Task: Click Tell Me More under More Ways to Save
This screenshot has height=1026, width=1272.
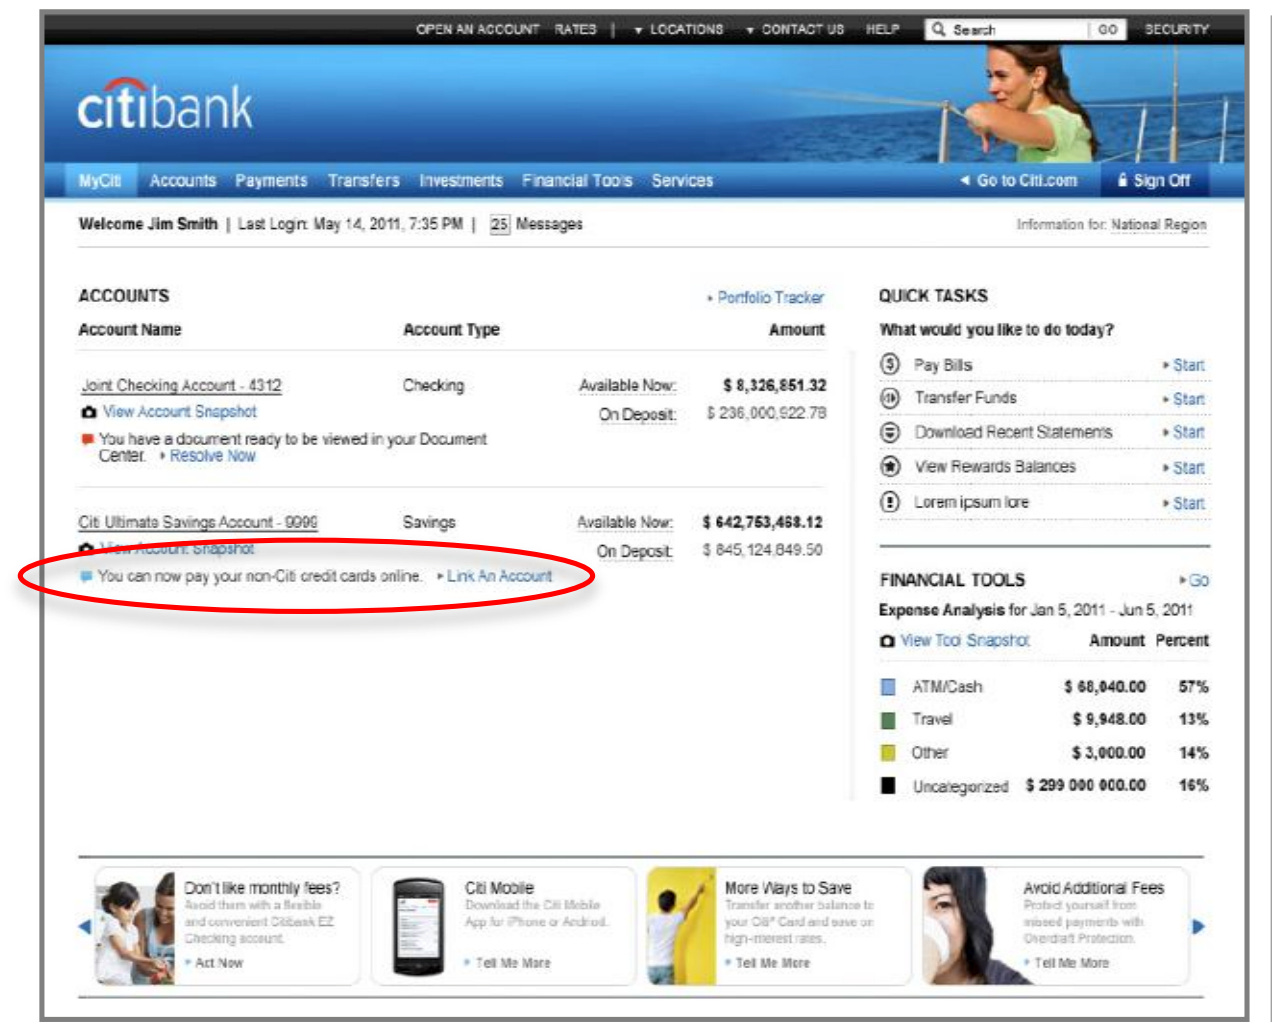Action: point(768,962)
